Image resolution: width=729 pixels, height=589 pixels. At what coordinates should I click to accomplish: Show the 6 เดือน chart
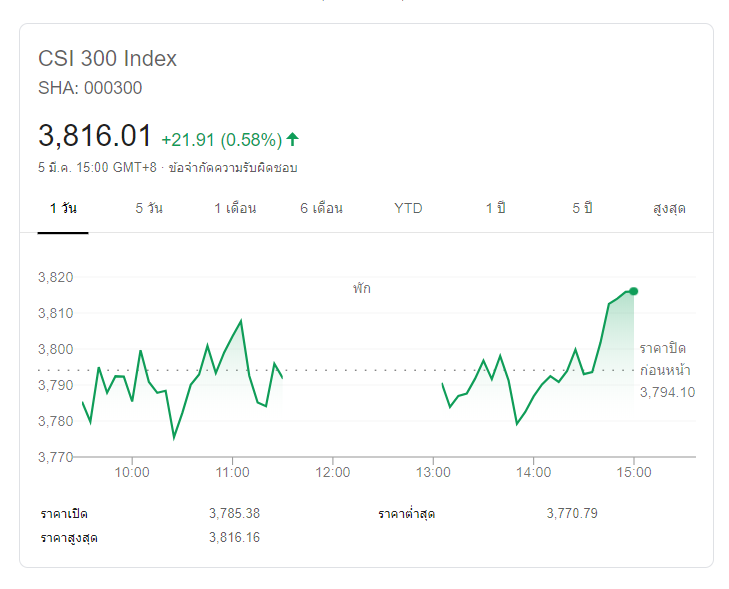coord(321,209)
